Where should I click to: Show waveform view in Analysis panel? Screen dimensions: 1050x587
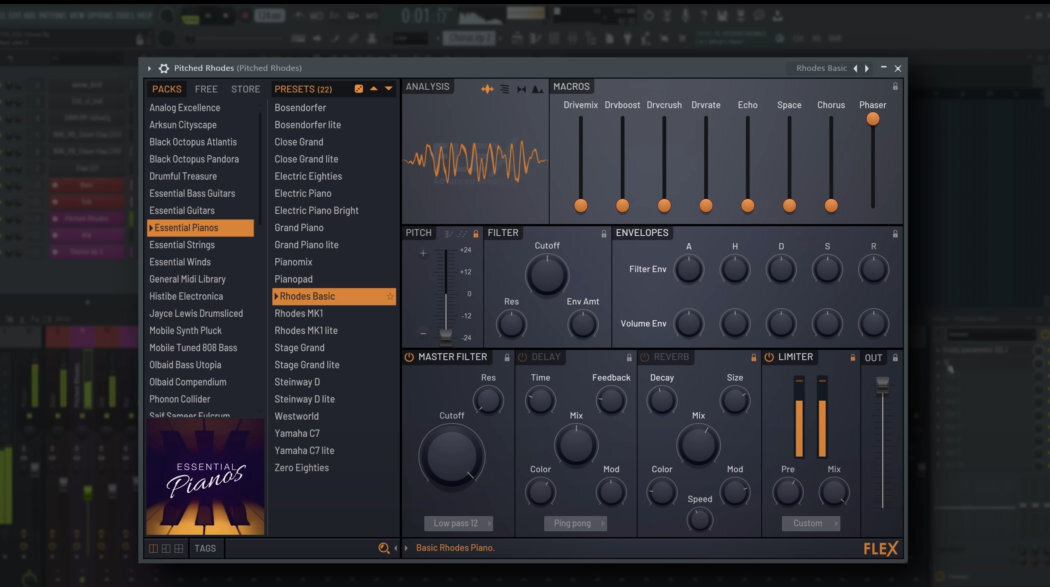click(x=488, y=89)
